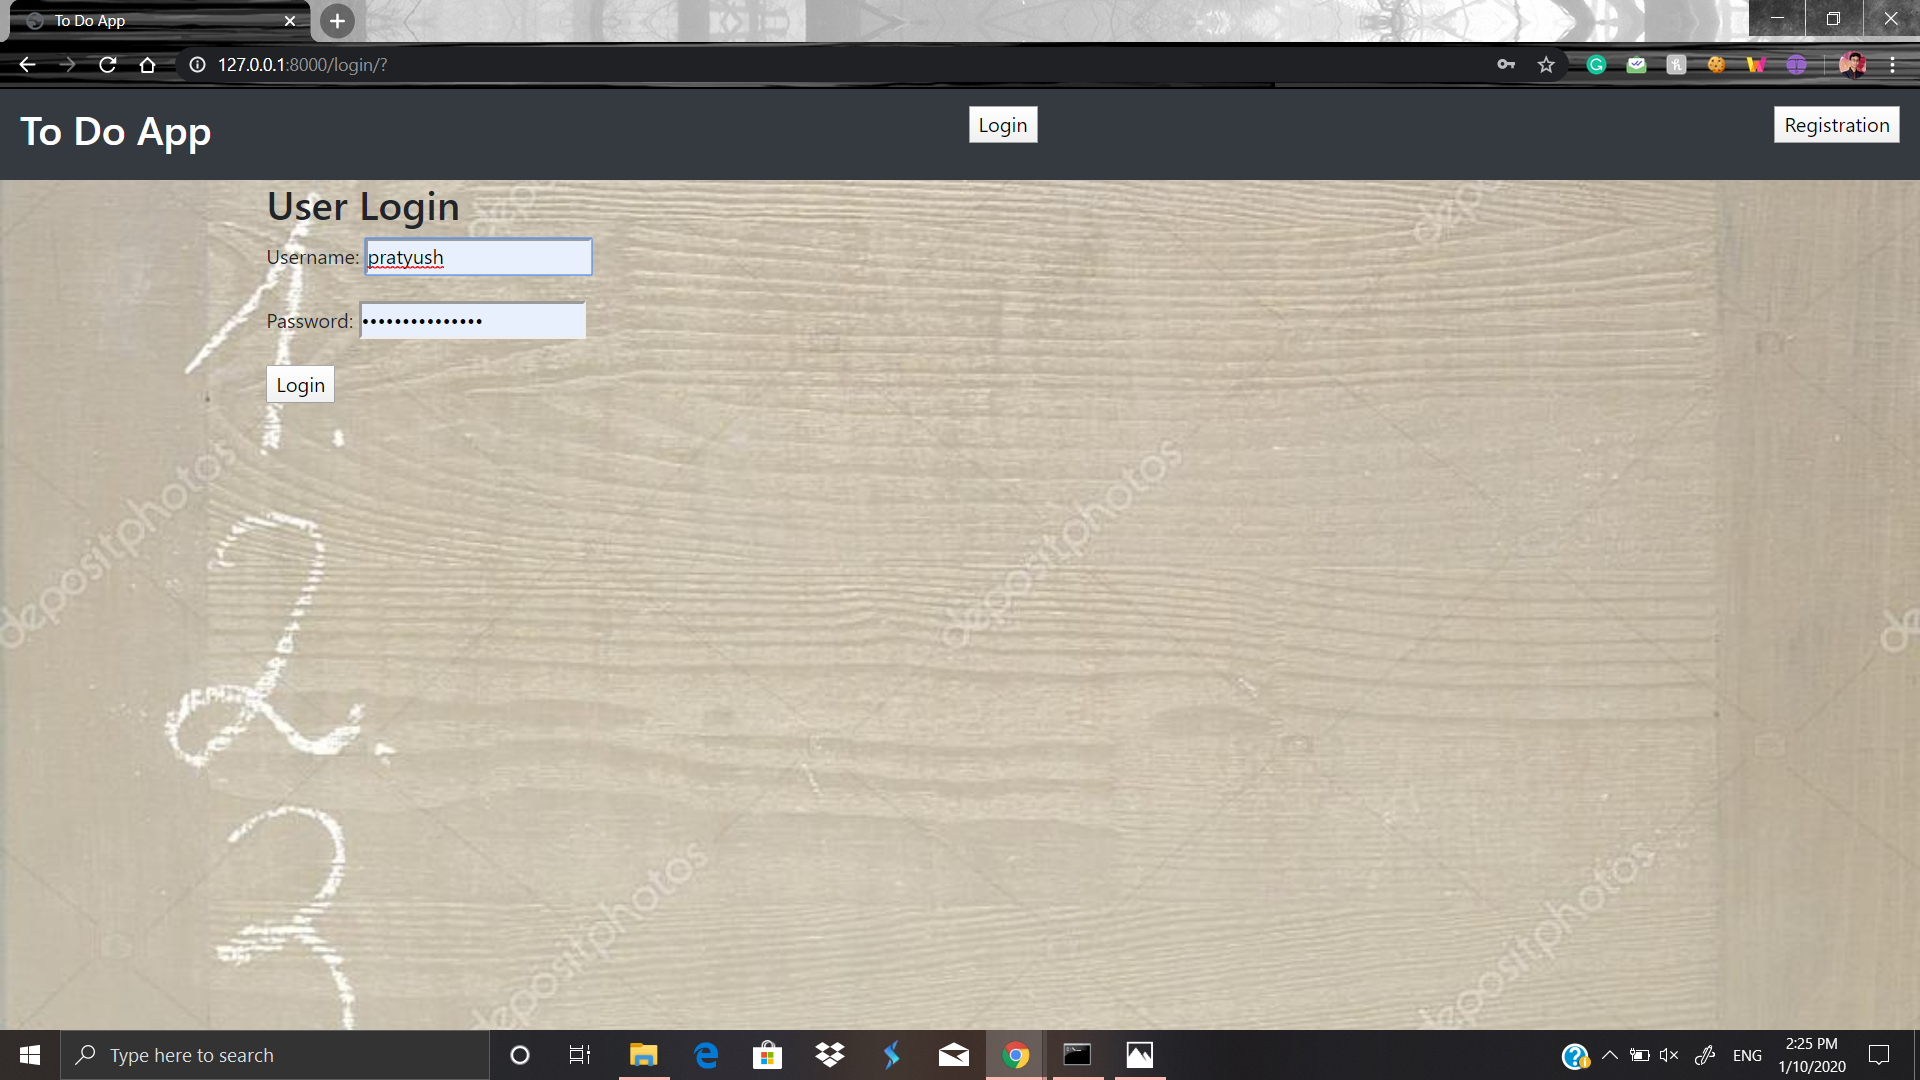Click the browser home icon
This screenshot has height=1080, width=1920.
[147, 65]
